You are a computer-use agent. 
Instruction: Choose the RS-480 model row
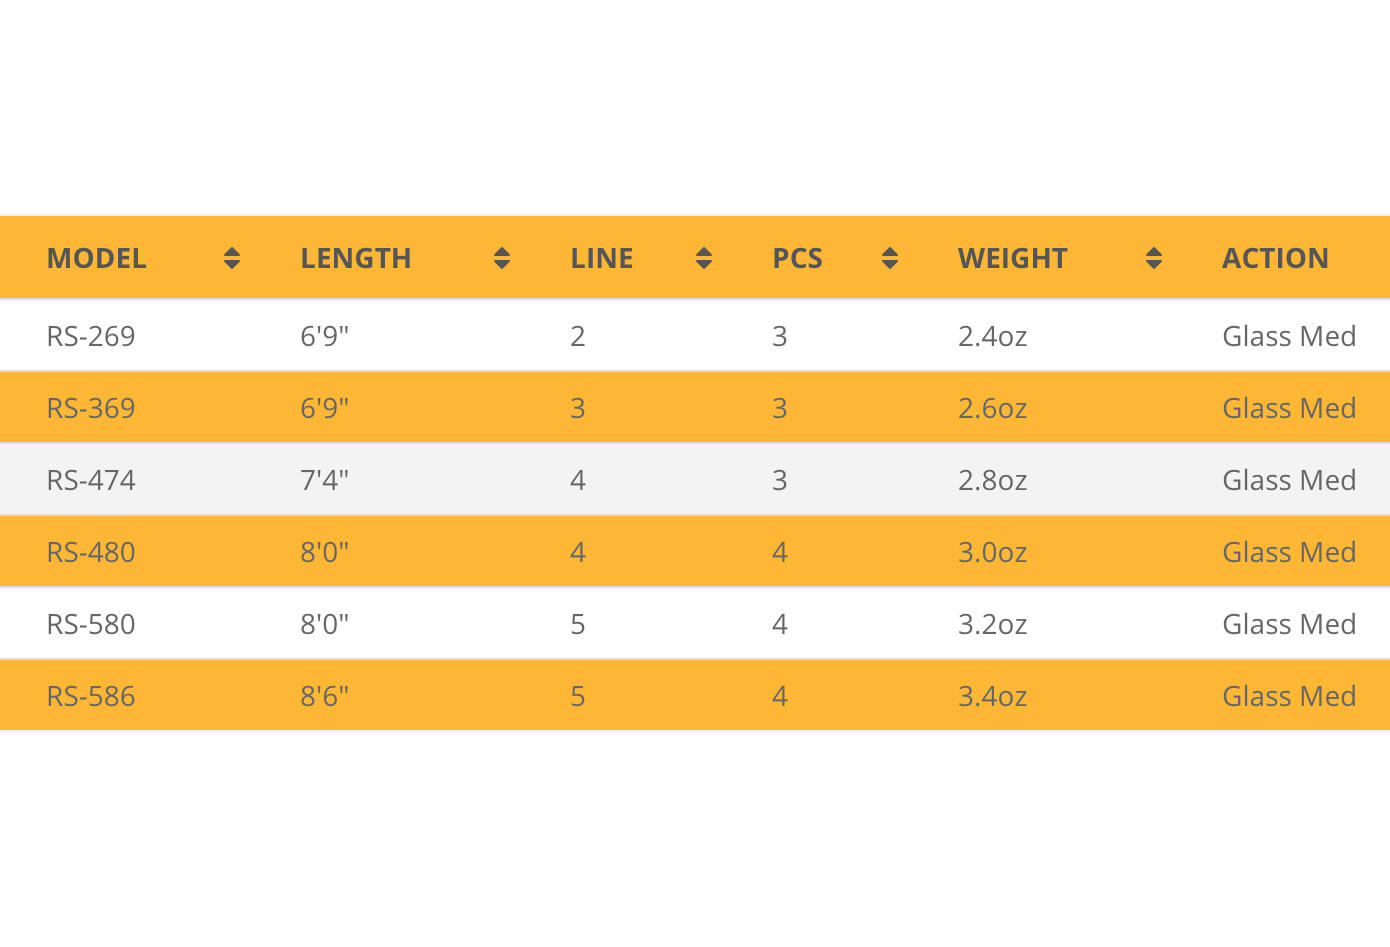tap(695, 552)
